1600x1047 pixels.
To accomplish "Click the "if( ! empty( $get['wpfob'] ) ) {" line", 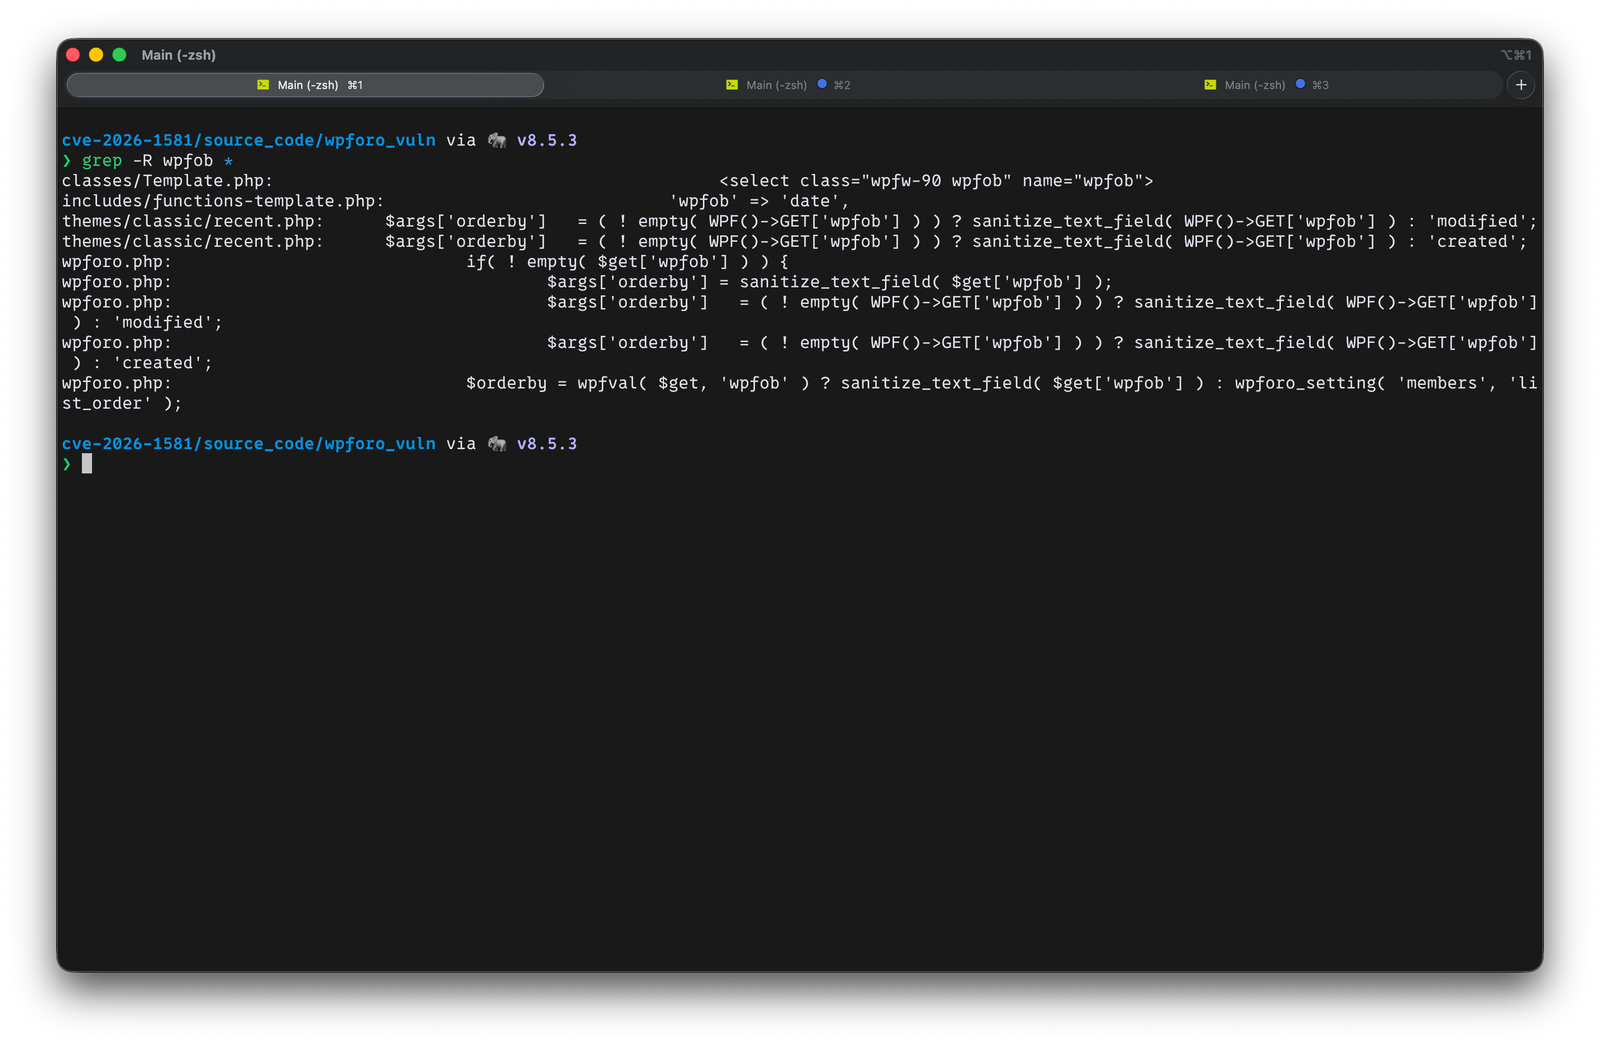I will tap(627, 262).
